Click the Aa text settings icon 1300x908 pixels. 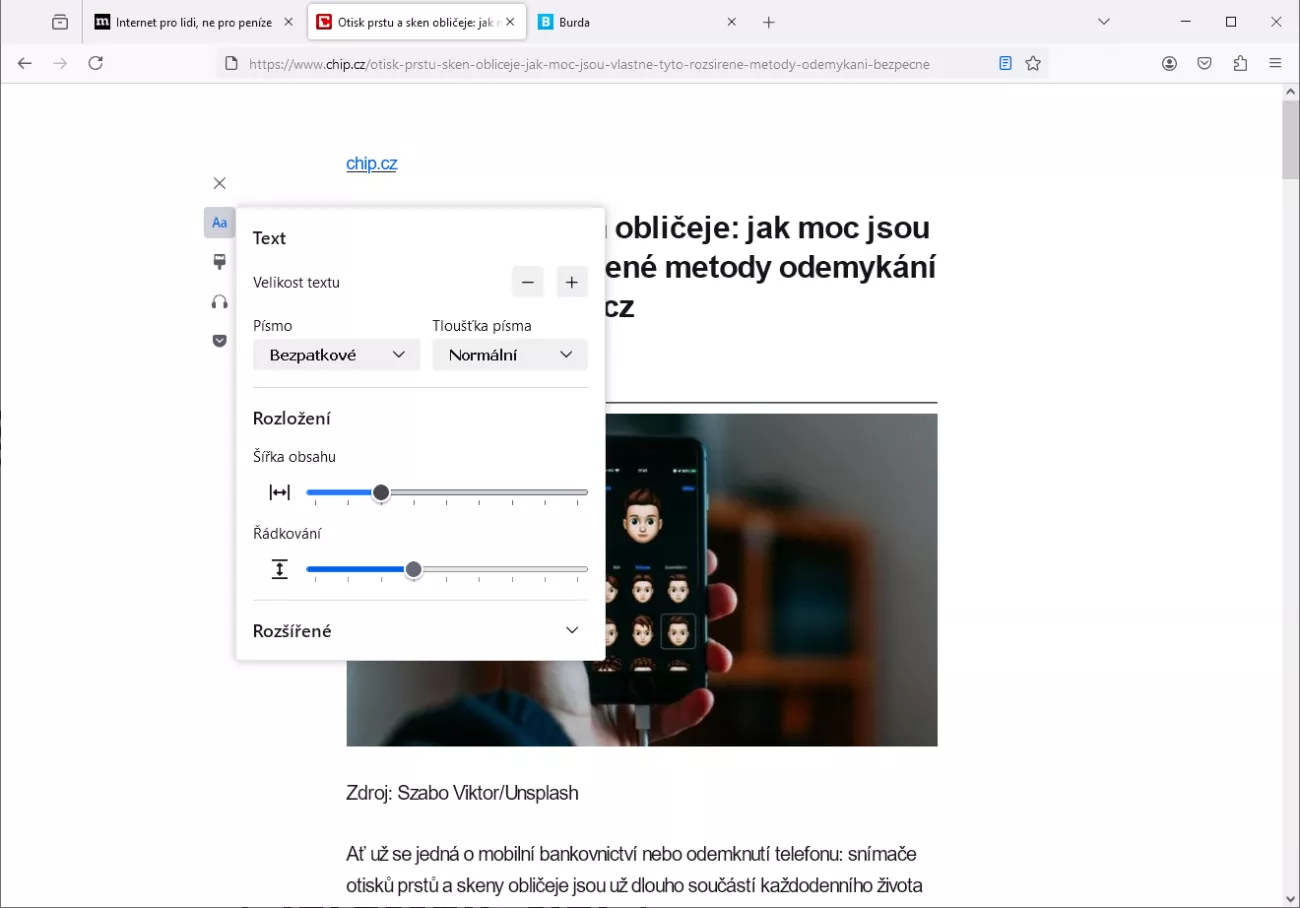tap(219, 222)
